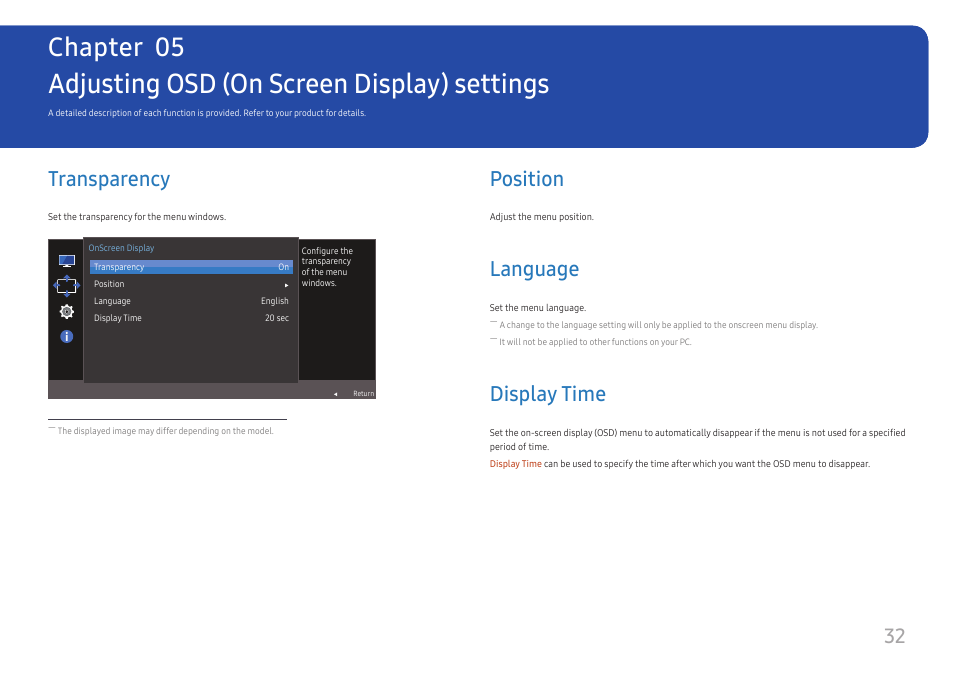The width and height of the screenshot is (954, 675).
Task: Toggle the Transparency 'On' value
Action: 284,267
